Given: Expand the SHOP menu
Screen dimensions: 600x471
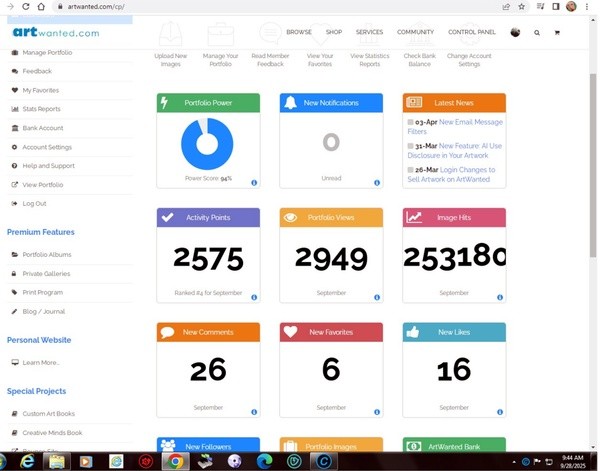Looking at the screenshot, I should pyautogui.click(x=334, y=32).
